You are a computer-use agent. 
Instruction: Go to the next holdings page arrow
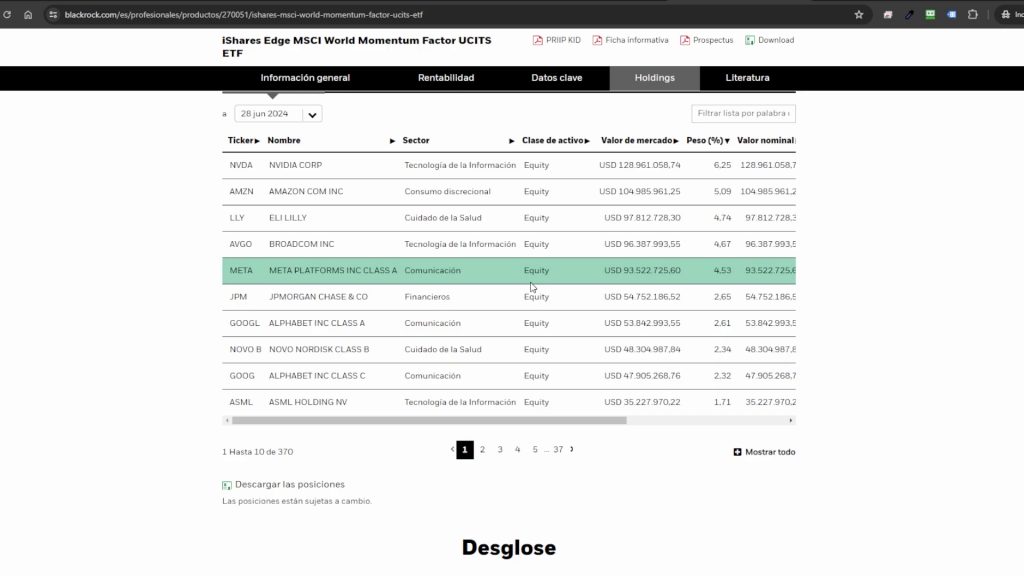click(x=572, y=449)
